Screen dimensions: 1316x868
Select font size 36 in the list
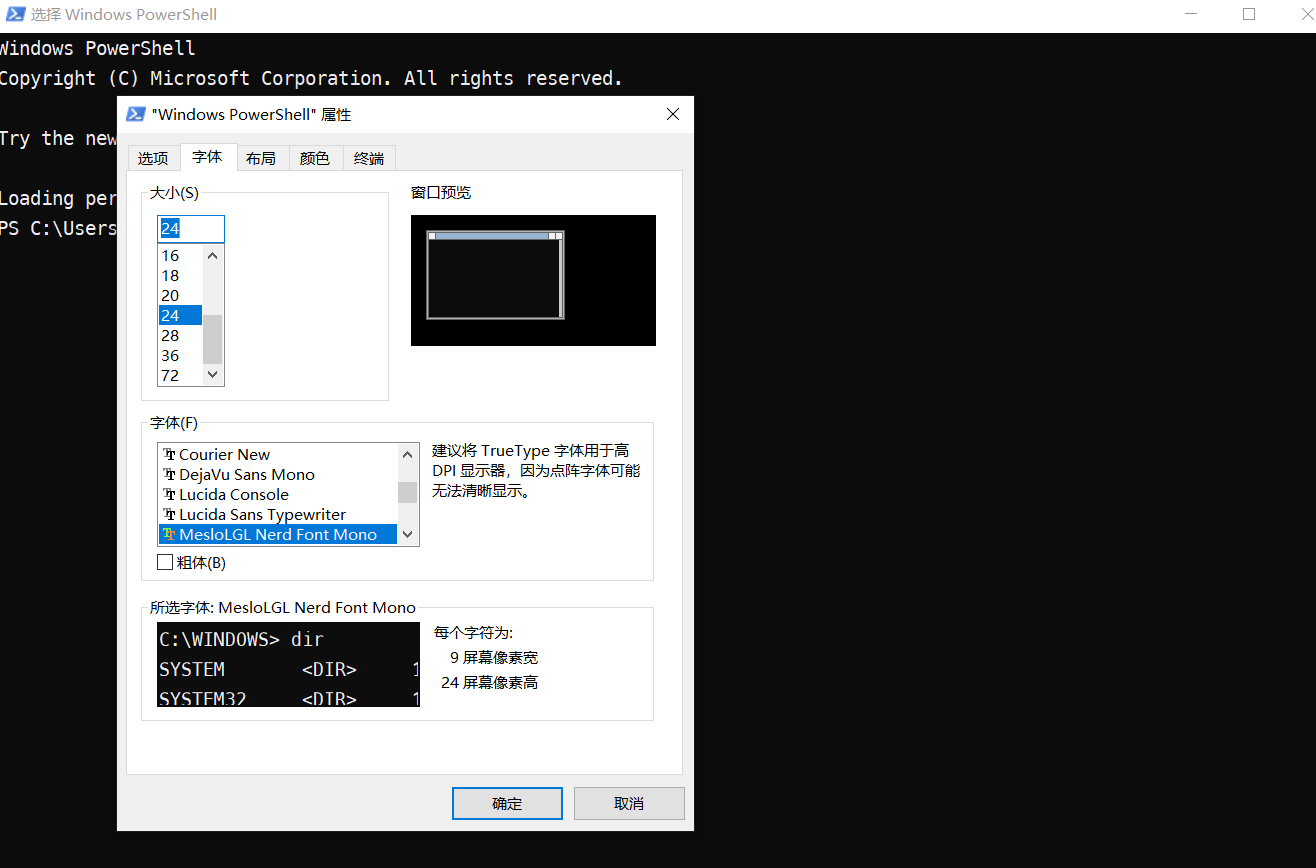coord(180,355)
